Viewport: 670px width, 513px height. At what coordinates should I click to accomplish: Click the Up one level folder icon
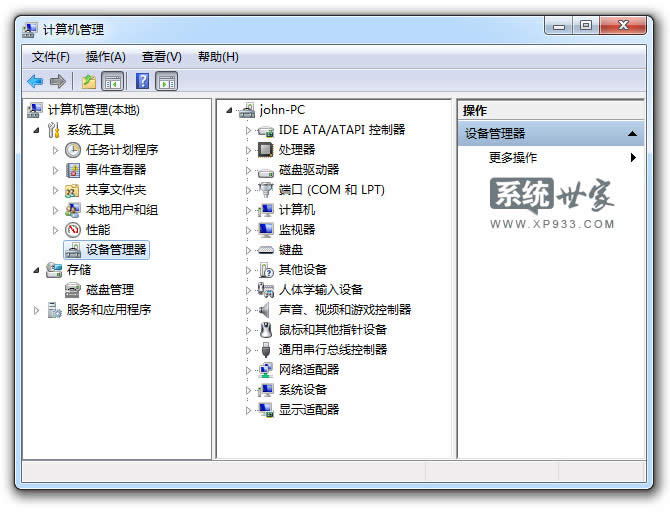(x=89, y=81)
